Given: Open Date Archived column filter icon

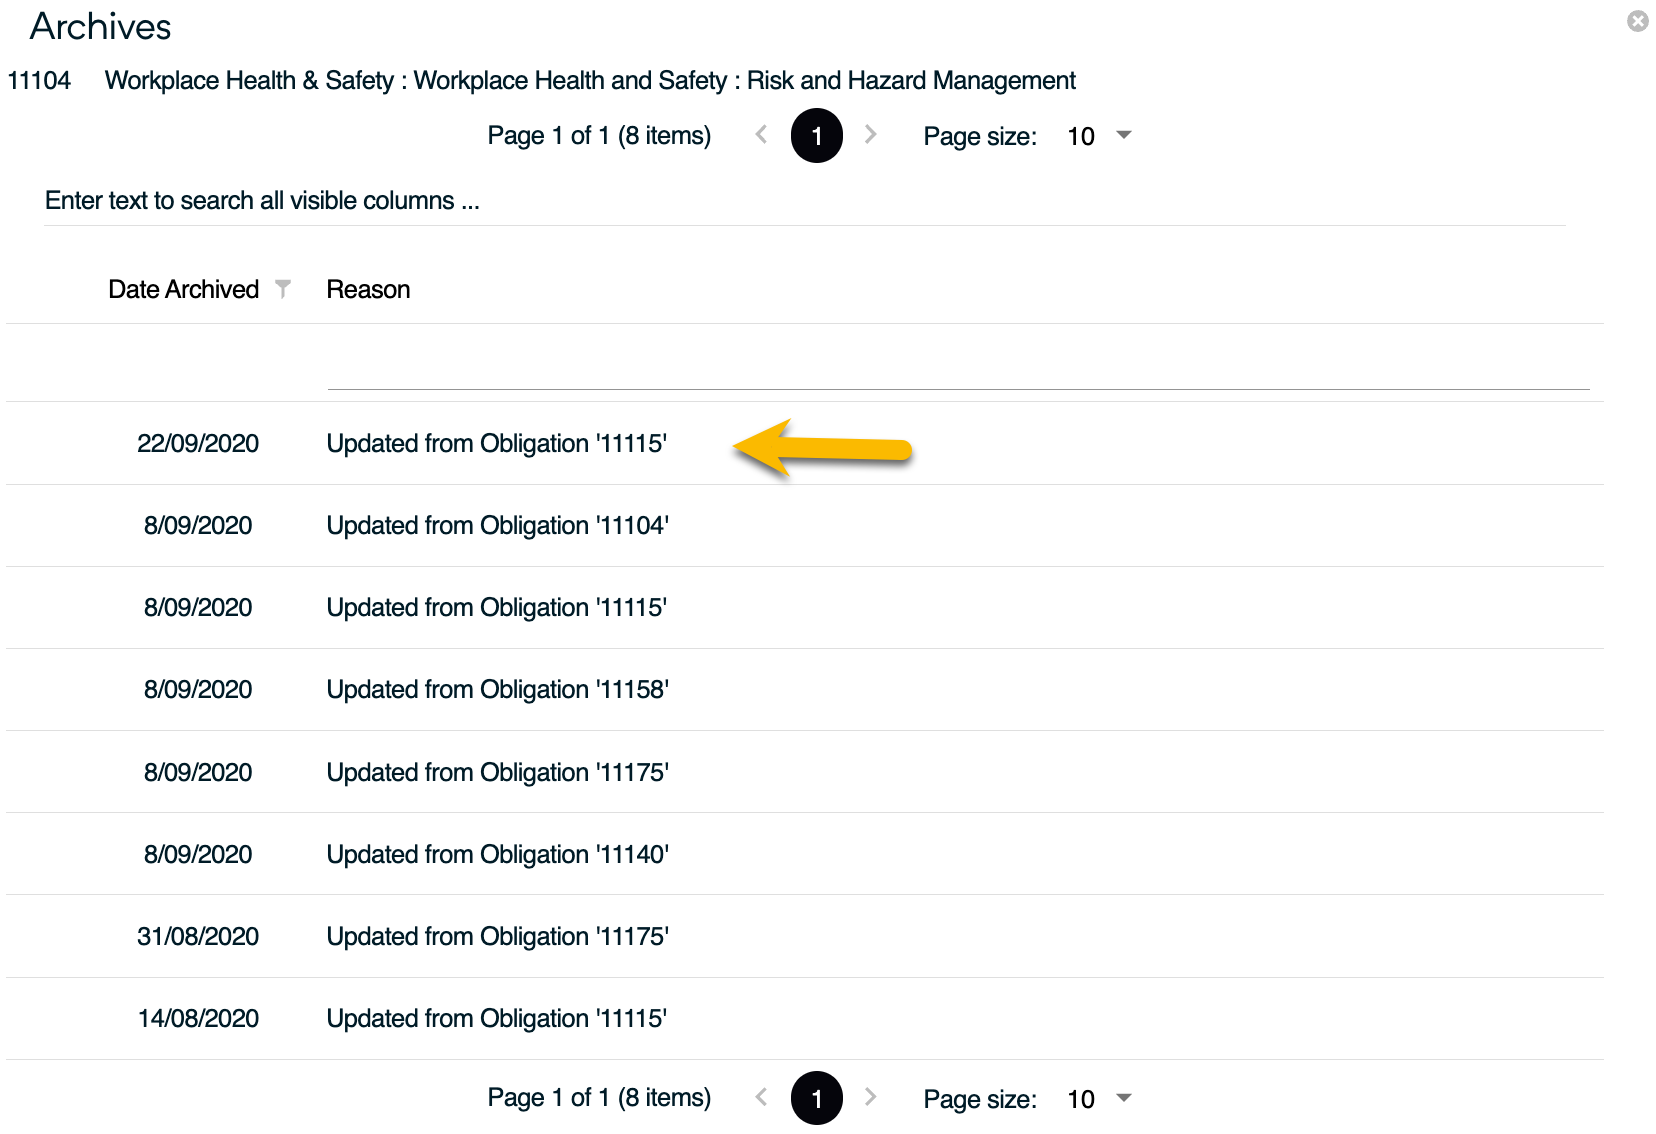Looking at the screenshot, I should pyautogui.click(x=283, y=289).
